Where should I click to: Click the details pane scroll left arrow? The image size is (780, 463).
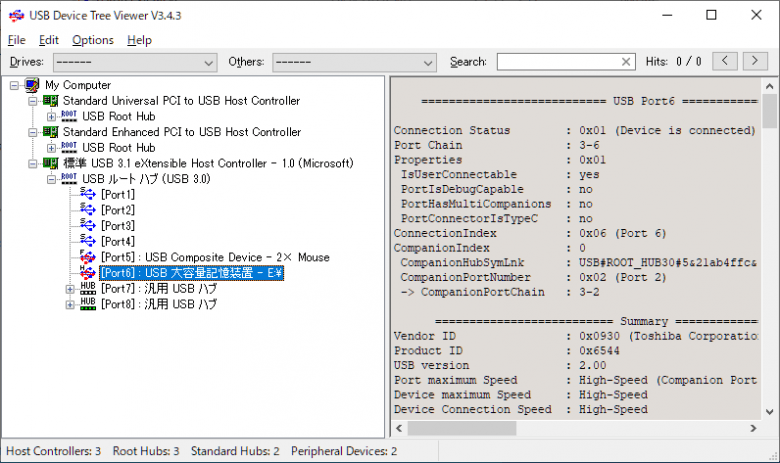[399, 428]
